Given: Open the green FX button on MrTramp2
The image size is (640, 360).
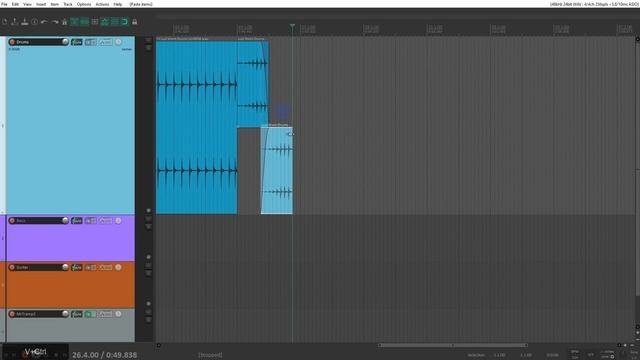Looking at the screenshot, I should tap(91, 314).
